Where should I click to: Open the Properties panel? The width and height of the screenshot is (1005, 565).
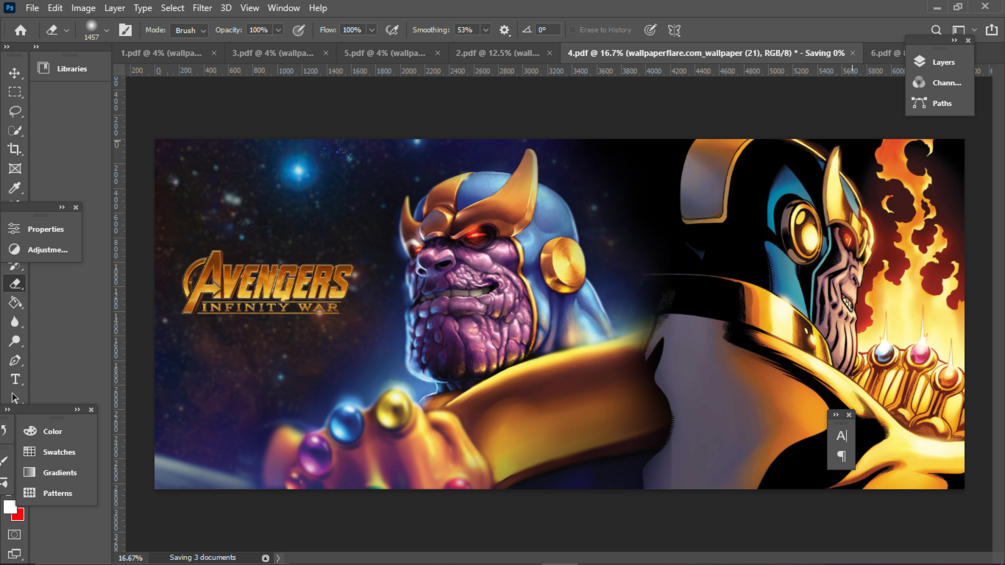(37, 229)
